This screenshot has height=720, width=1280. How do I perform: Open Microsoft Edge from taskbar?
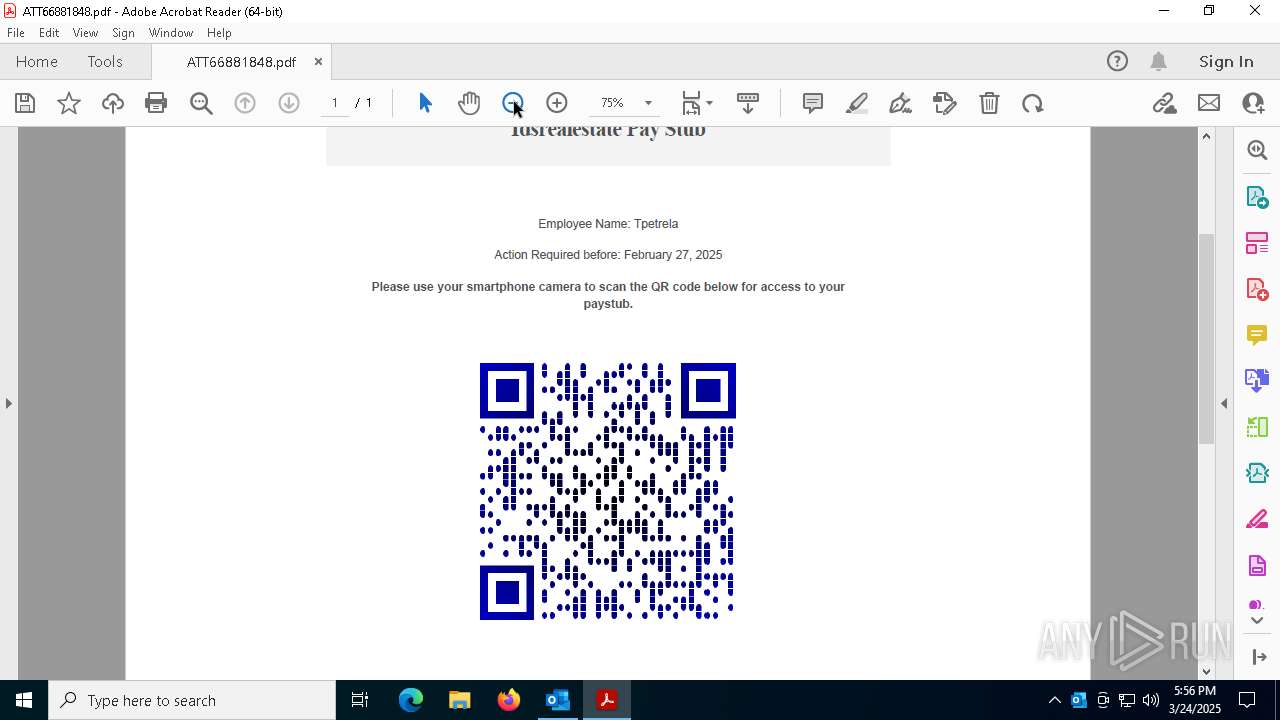411,700
